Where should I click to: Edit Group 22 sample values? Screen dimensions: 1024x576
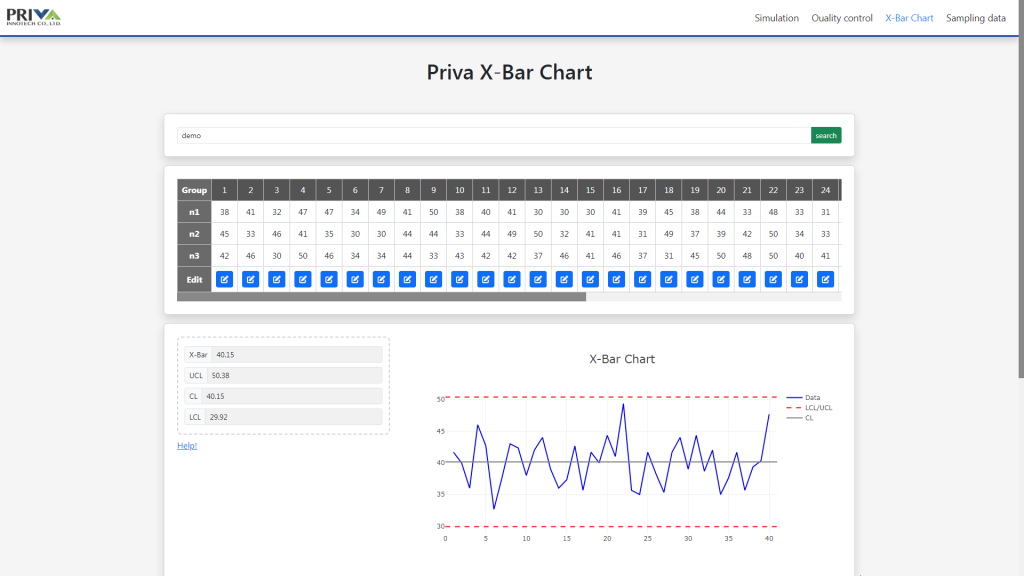(773, 280)
